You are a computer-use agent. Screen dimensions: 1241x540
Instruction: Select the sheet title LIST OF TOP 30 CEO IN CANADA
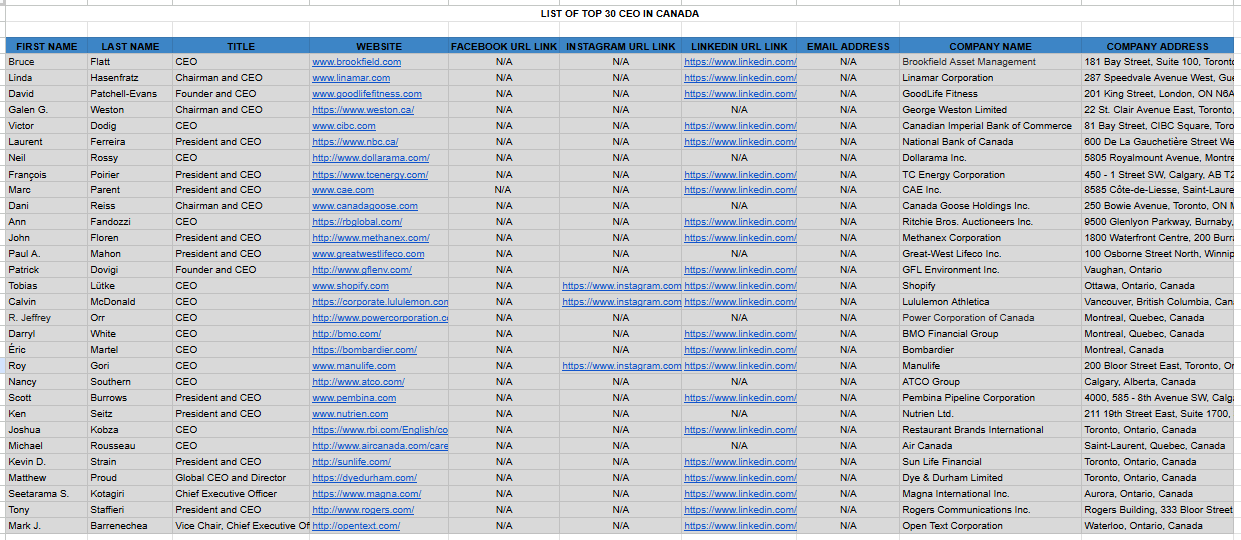click(620, 14)
